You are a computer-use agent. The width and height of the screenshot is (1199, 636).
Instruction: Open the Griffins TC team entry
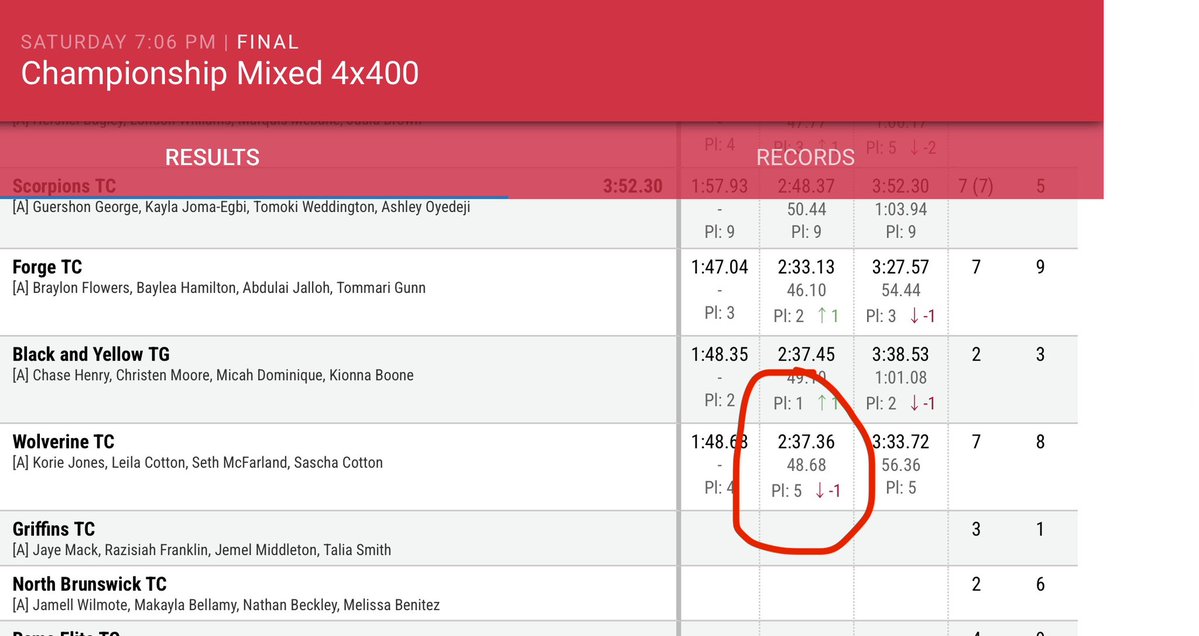pyautogui.click(x=54, y=529)
